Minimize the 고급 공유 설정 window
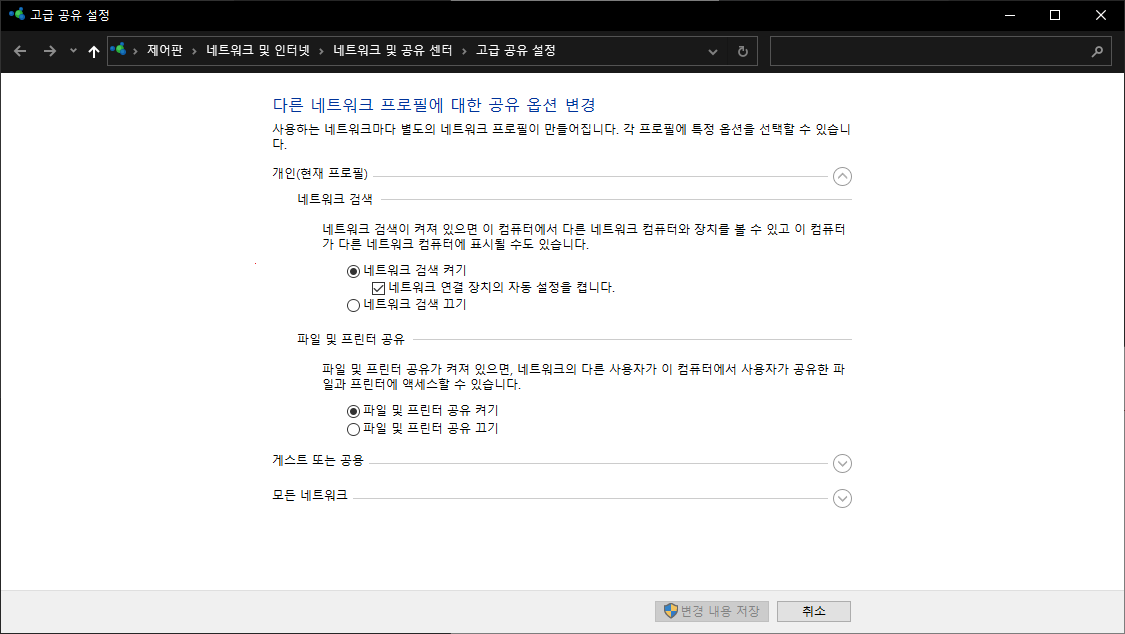 [1009, 15]
